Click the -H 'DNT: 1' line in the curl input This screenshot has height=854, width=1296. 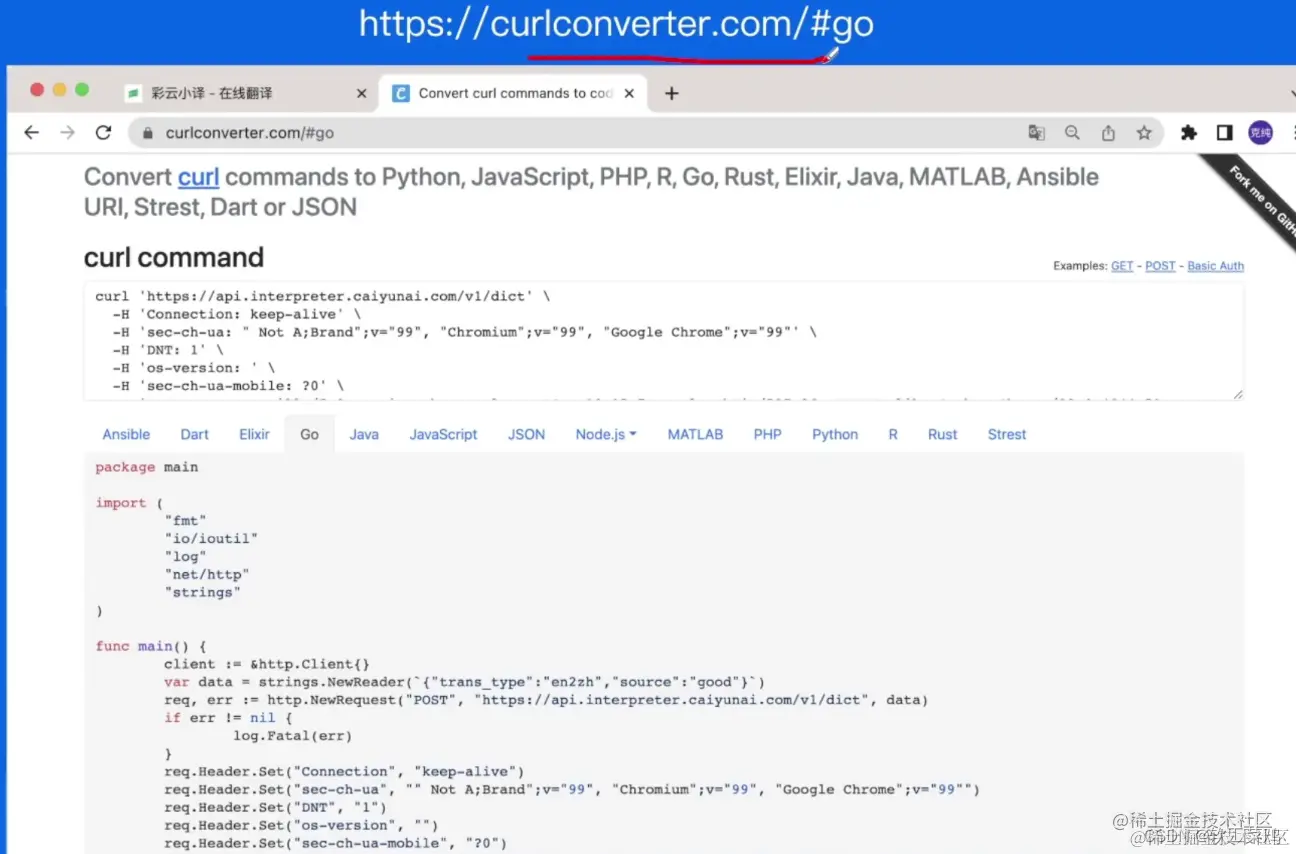coord(168,350)
